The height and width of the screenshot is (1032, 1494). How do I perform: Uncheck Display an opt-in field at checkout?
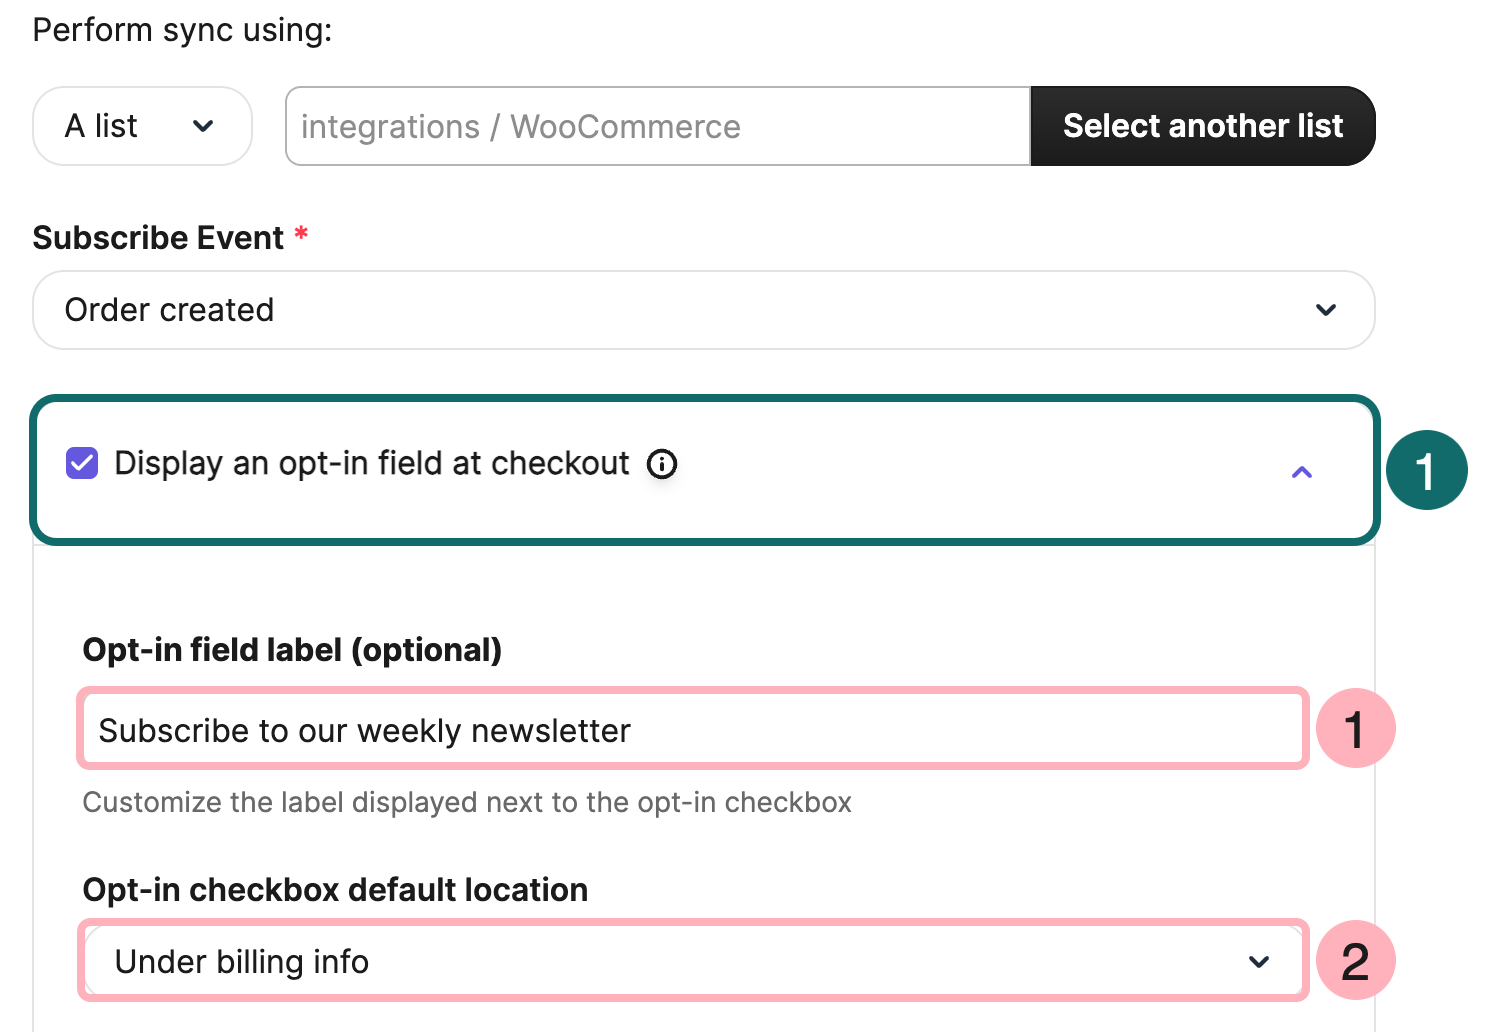(81, 463)
